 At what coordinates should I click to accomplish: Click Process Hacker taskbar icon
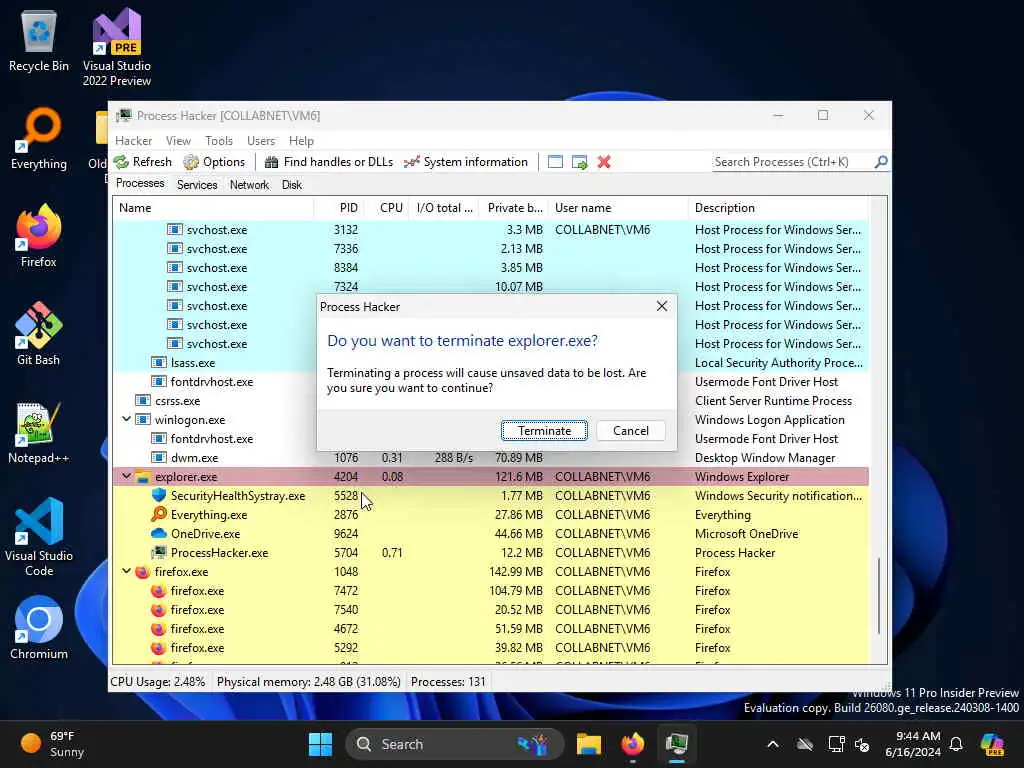tap(677, 744)
